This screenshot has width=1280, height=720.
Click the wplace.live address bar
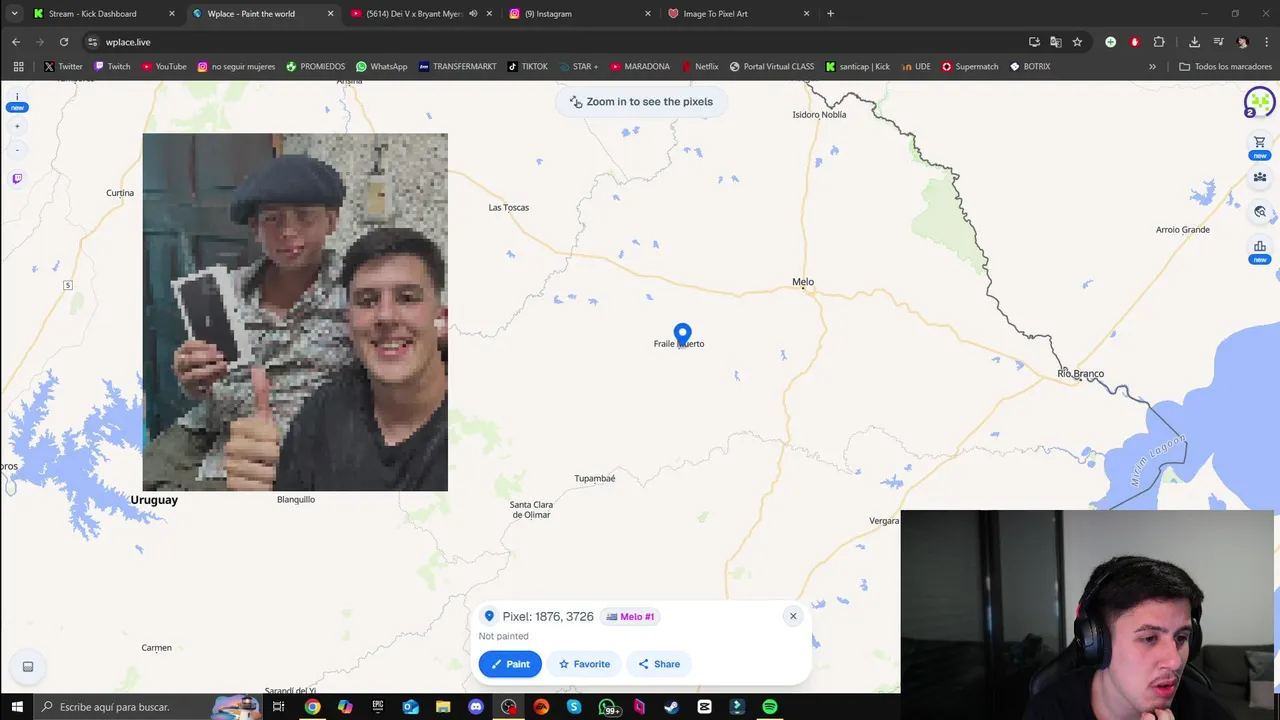tap(560, 42)
